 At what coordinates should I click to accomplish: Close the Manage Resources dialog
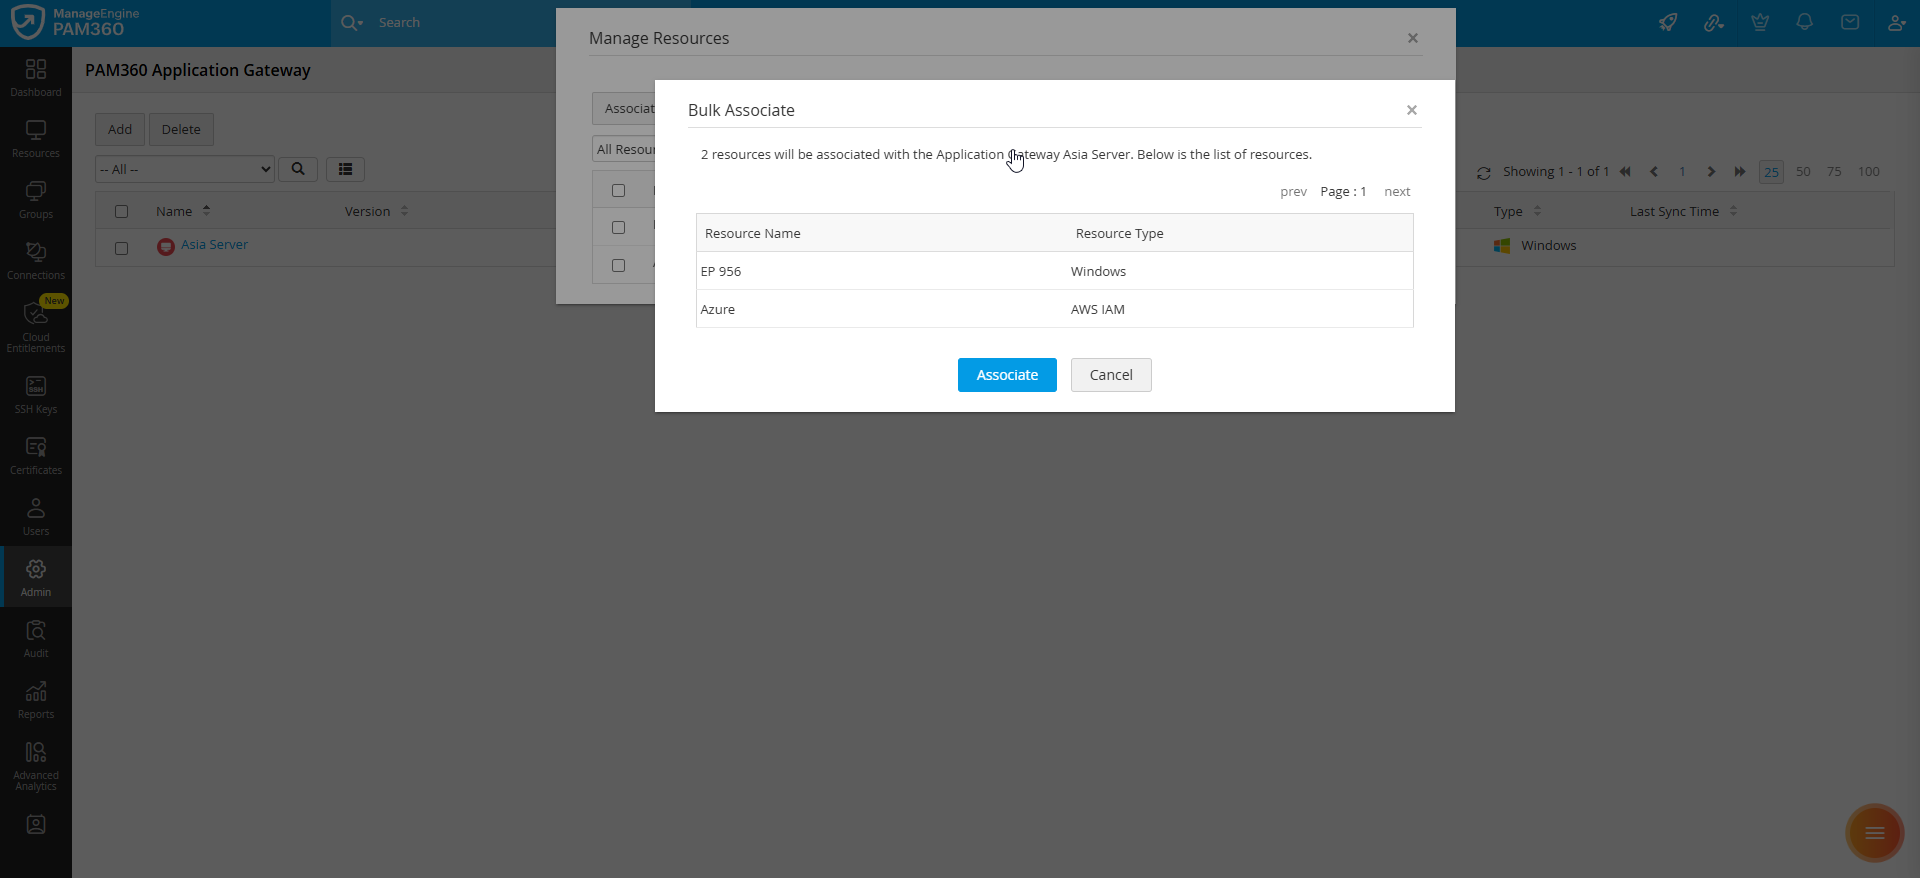coord(1413,38)
